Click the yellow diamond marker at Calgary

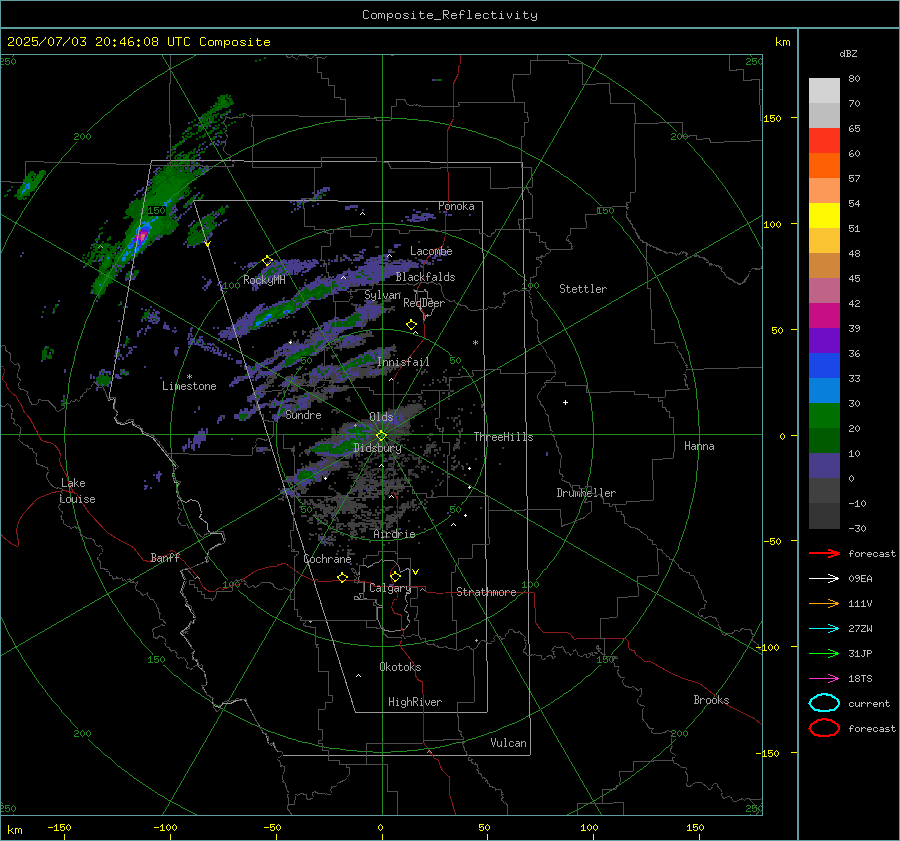[x=395, y=576]
